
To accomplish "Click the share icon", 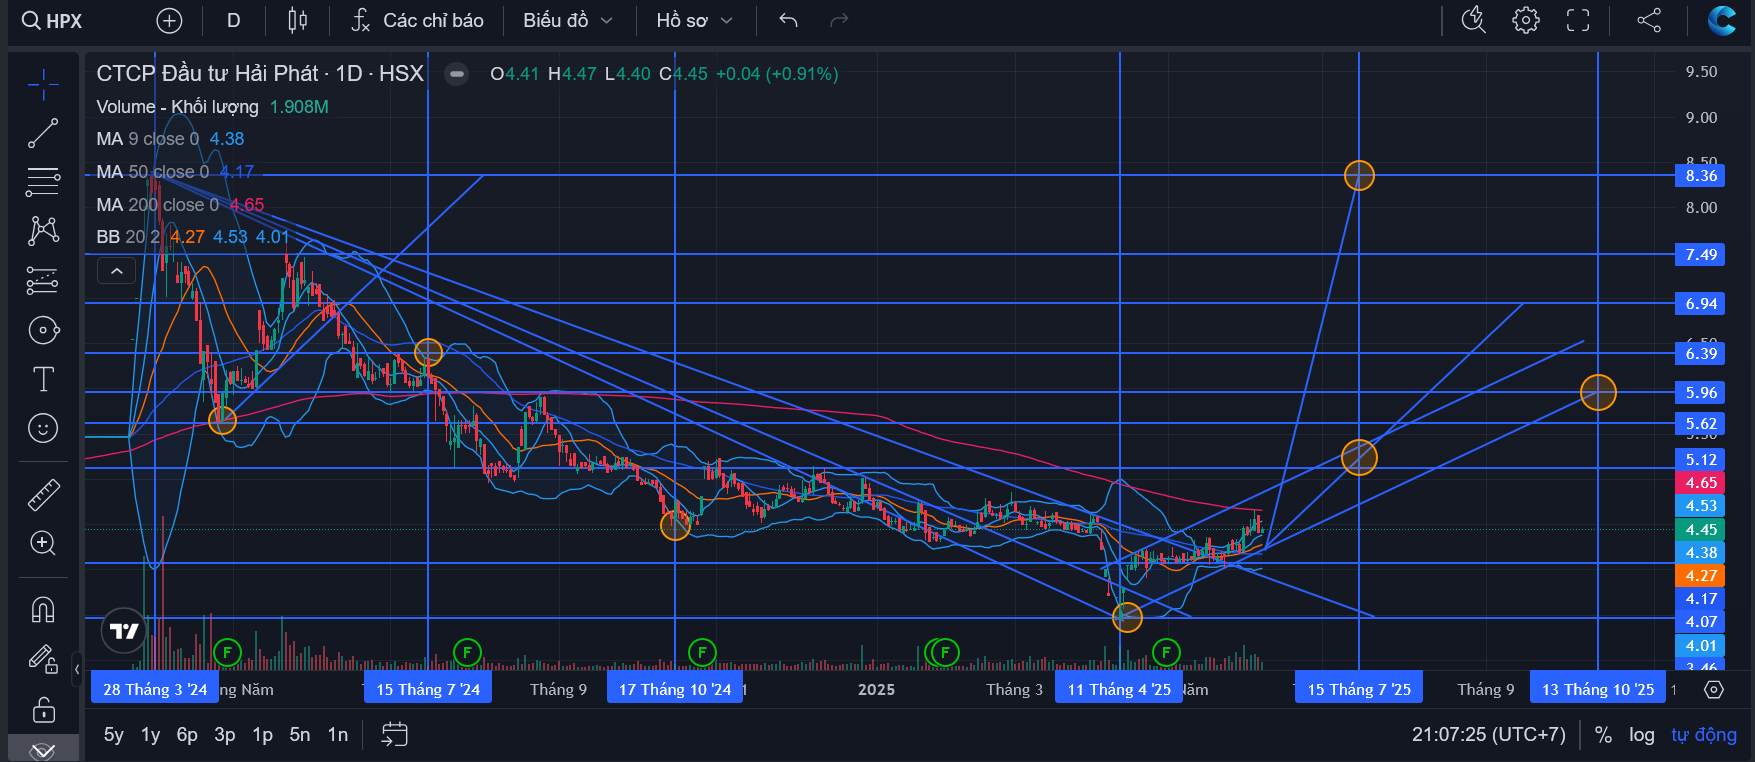I will pyautogui.click(x=1649, y=21).
